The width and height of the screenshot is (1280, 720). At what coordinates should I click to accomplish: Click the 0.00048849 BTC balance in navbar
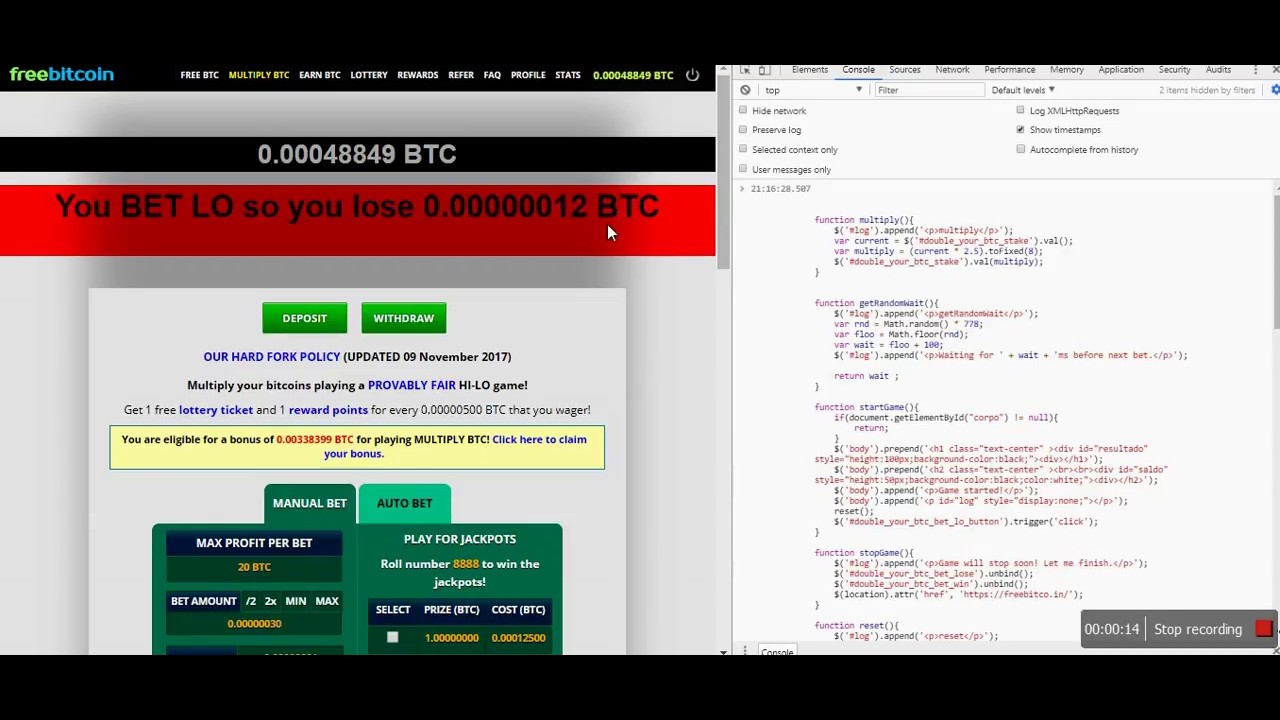[x=633, y=75]
